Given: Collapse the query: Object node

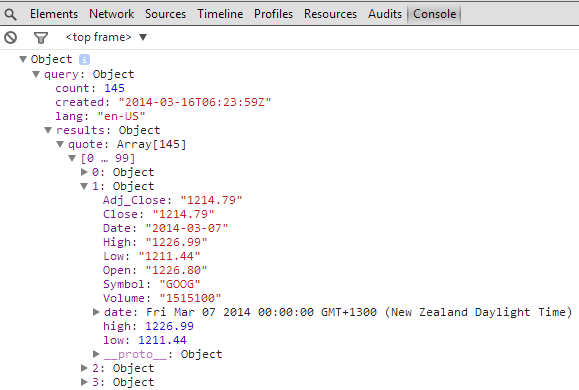Looking at the screenshot, I should pos(36,74).
